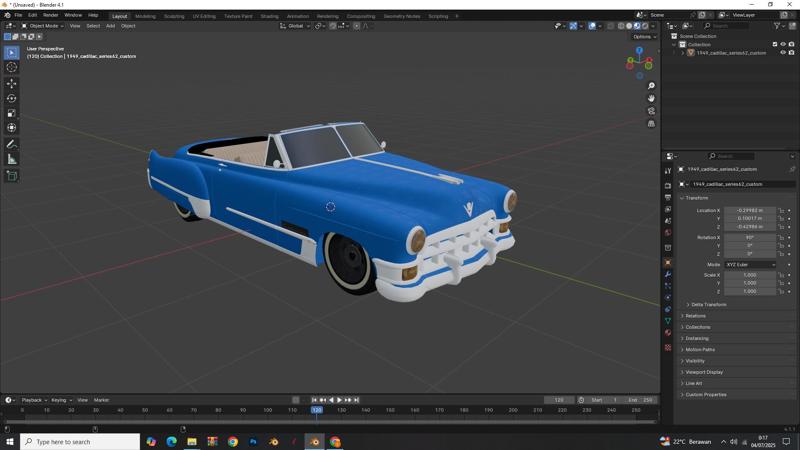
Task: Hide 1949_cadillac_series62_custom with its eye icon
Action: click(x=783, y=53)
